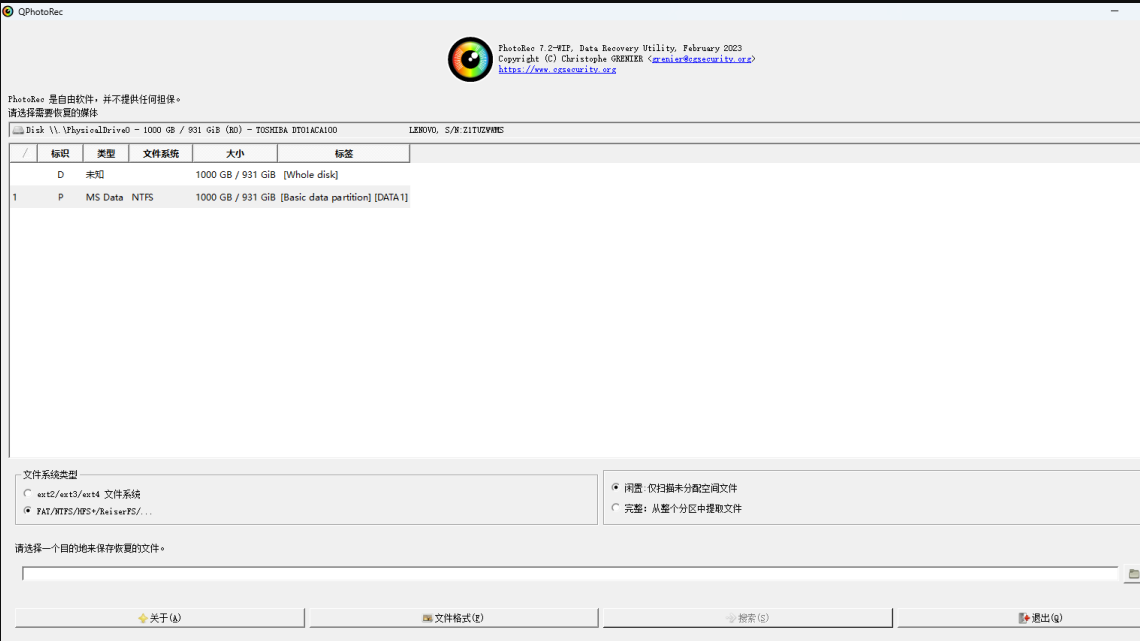Select the FAT/NTFS/HFS+/ReiserFS radio button
This screenshot has height=641, width=1140.
click(x=28, y=511)
